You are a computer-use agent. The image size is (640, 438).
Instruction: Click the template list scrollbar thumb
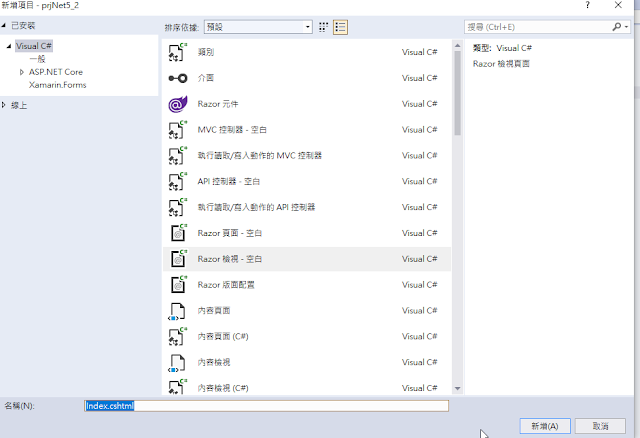click(x=458, y=93)
